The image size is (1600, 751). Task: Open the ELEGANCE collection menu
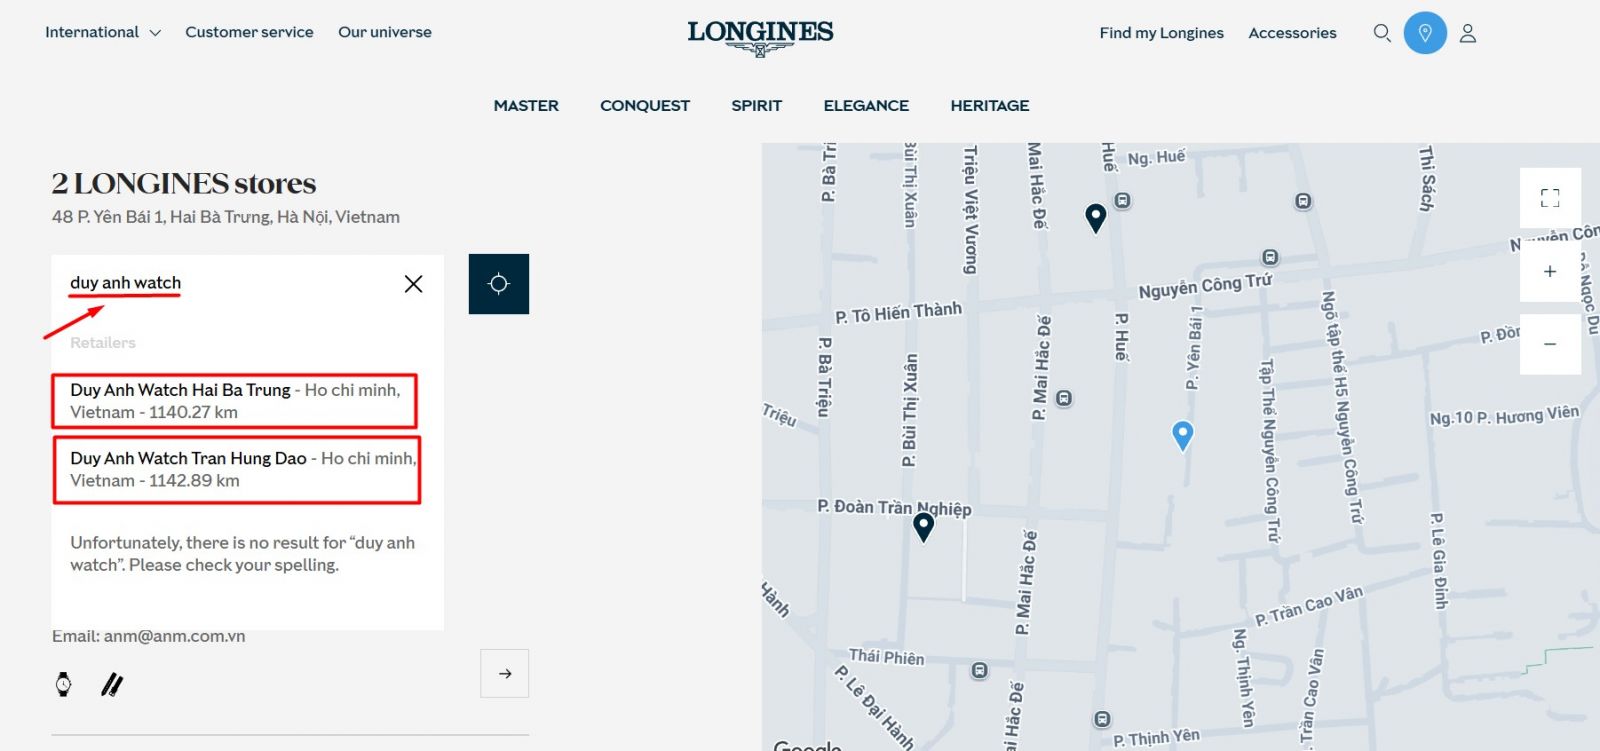[866, 105]
